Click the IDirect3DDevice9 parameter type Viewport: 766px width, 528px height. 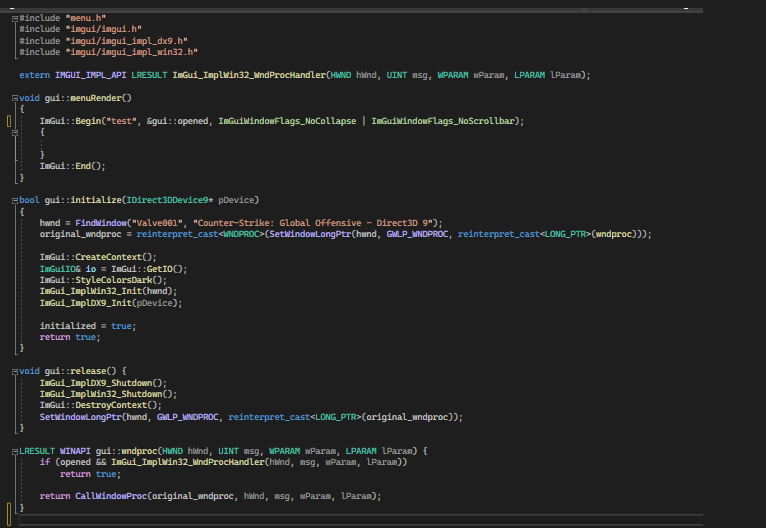click(166, 200)
